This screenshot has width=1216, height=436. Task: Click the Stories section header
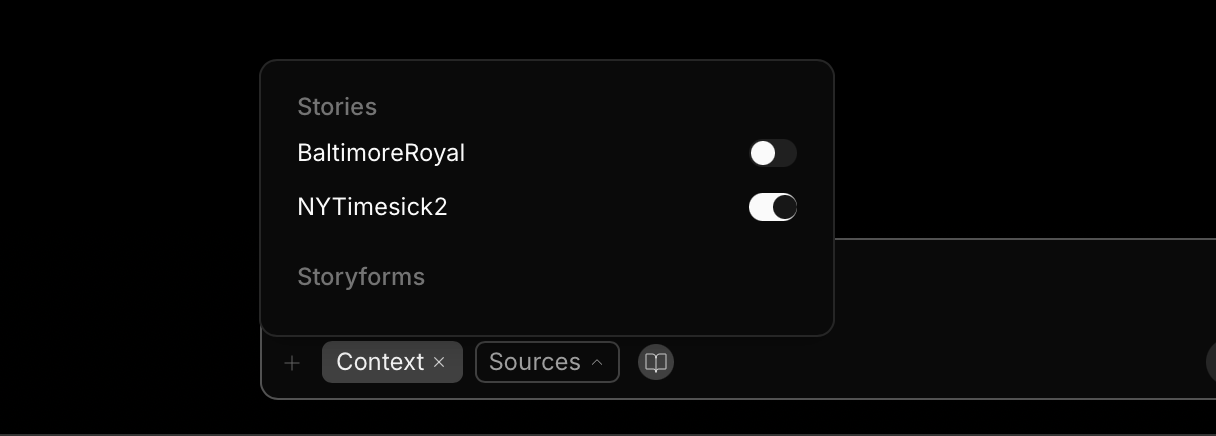coord(337,107)
